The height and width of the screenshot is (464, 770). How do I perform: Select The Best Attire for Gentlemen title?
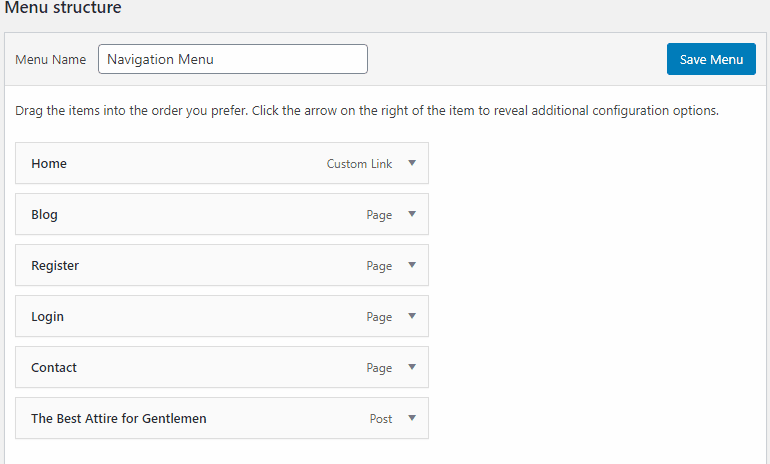point(119,418)
